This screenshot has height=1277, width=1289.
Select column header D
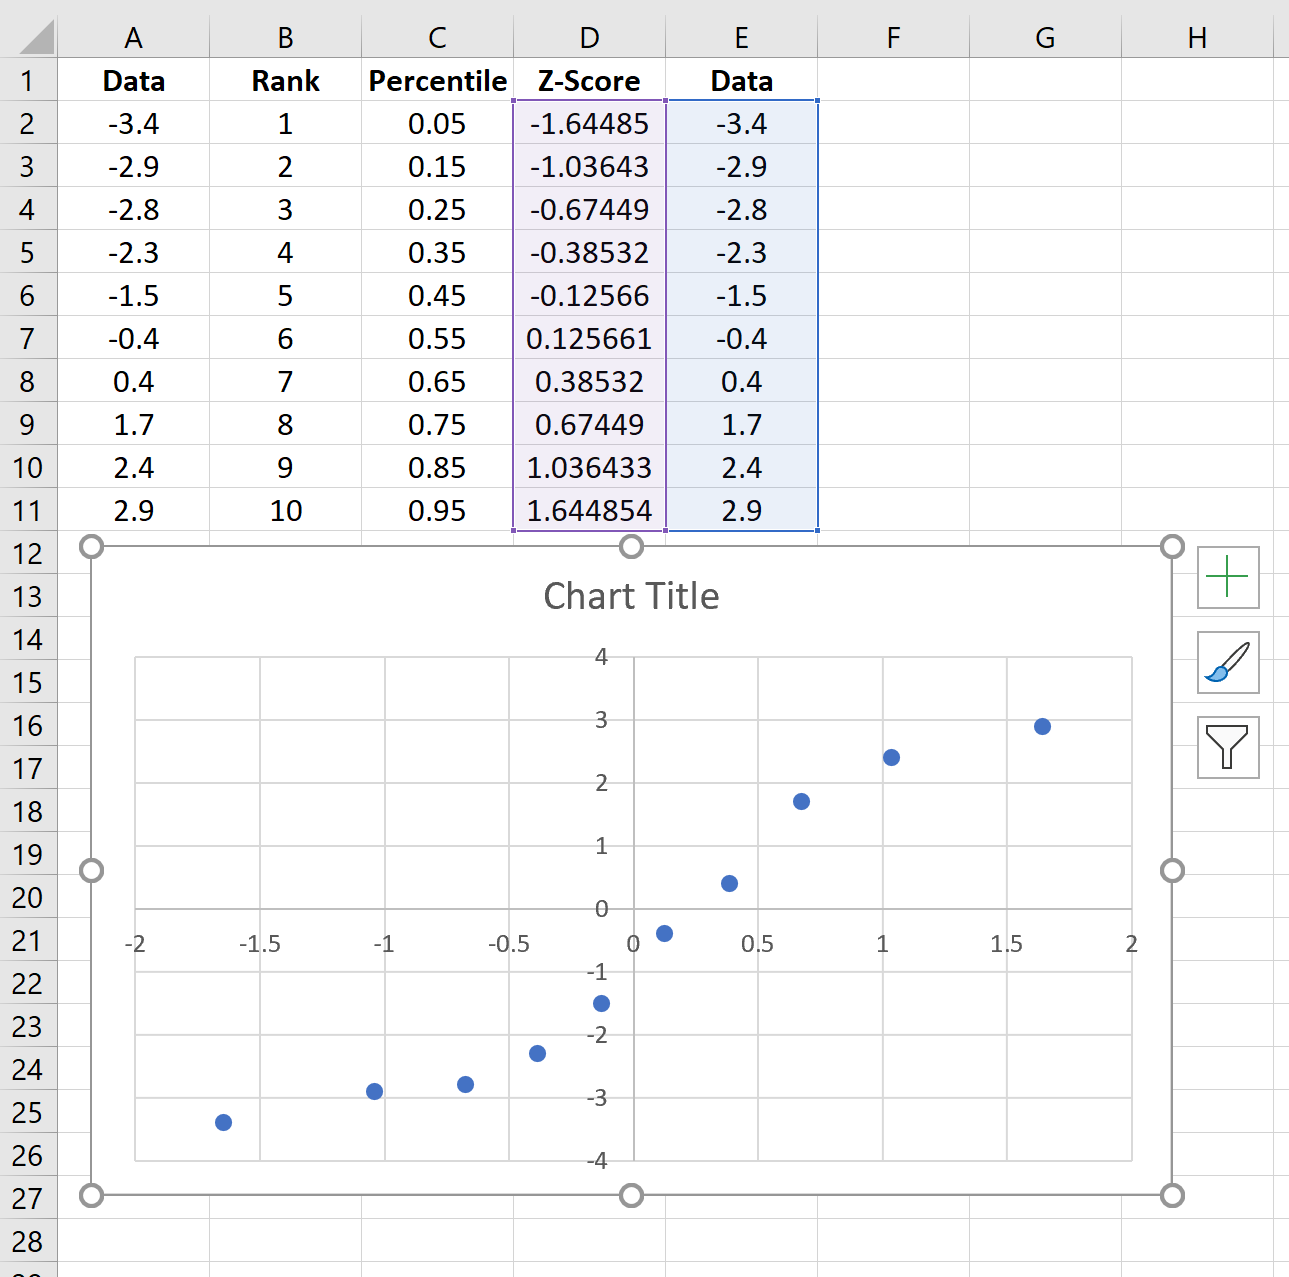589,37
